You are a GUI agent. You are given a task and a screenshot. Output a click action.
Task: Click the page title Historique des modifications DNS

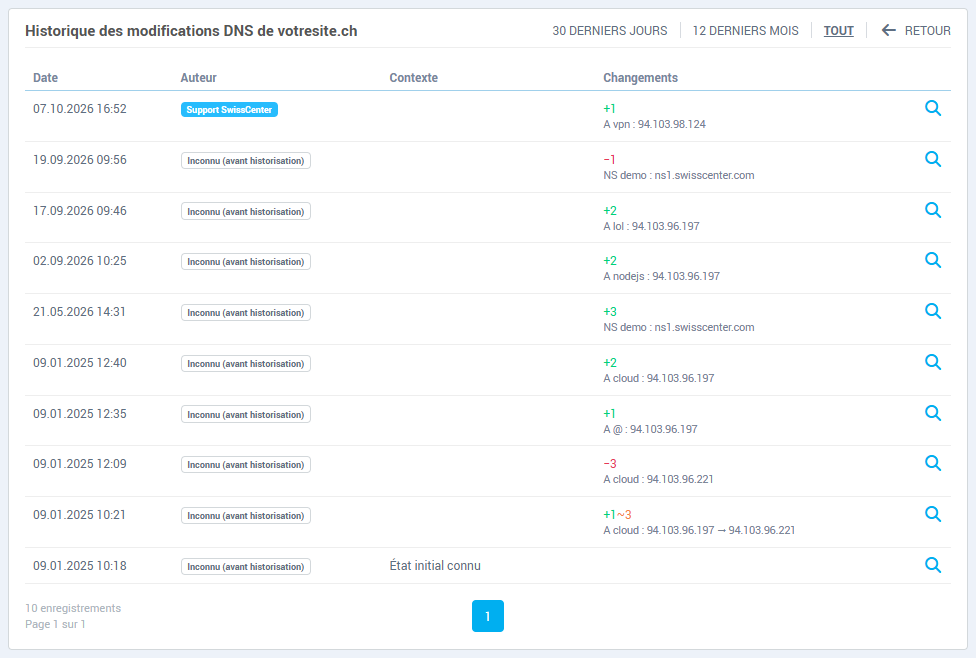pyautogui.click(x=191, y=31)
